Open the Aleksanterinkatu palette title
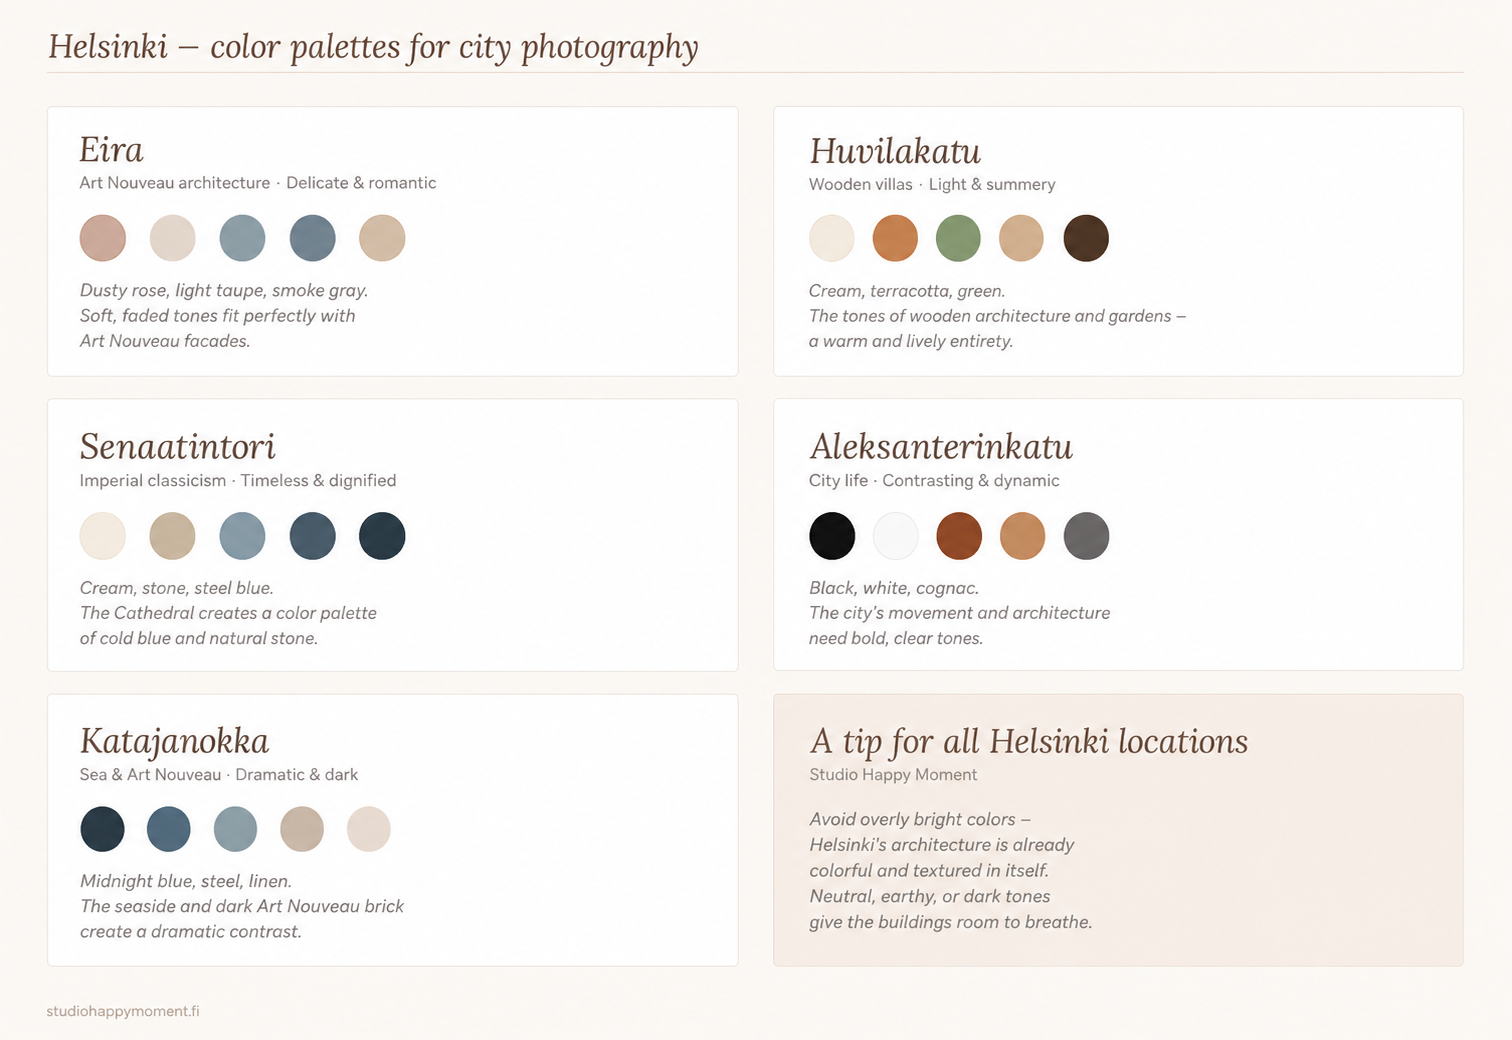Viewport: 1512px width, 1040px height. 941,446
